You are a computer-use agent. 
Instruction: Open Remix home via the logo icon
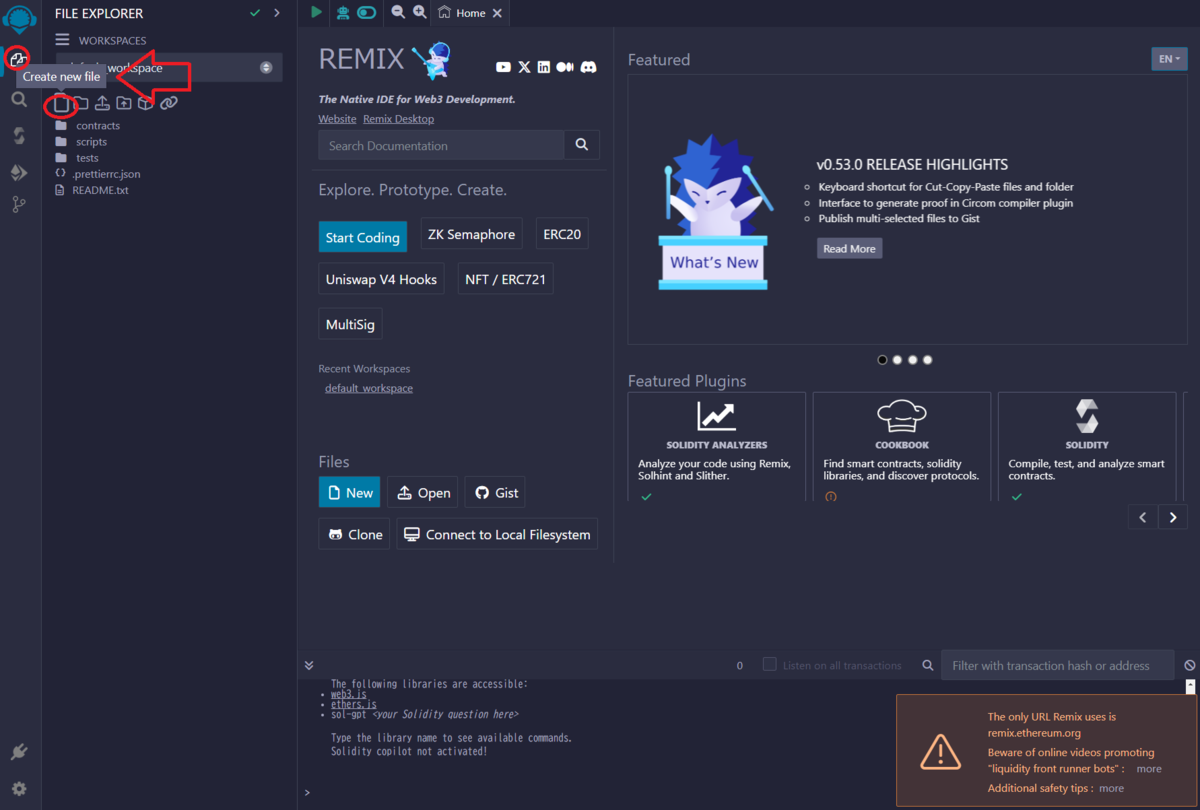click(x=19, y=18)
